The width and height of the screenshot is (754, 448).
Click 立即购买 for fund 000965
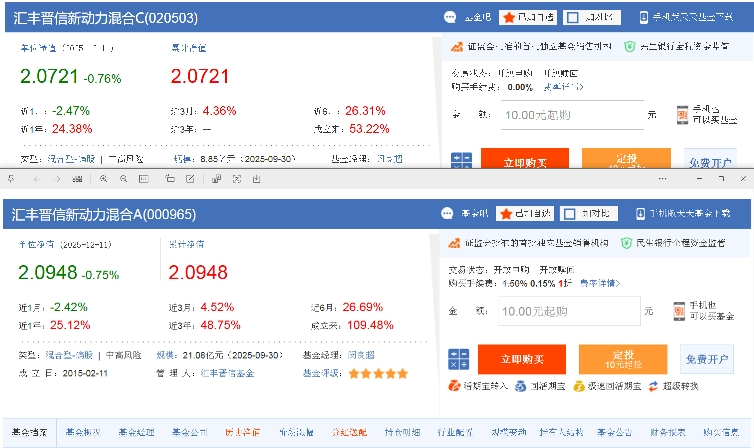[x=522, y=359]
